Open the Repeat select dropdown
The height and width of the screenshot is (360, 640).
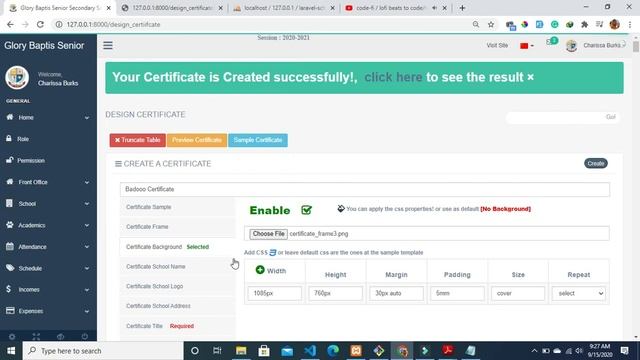[578, 293]
